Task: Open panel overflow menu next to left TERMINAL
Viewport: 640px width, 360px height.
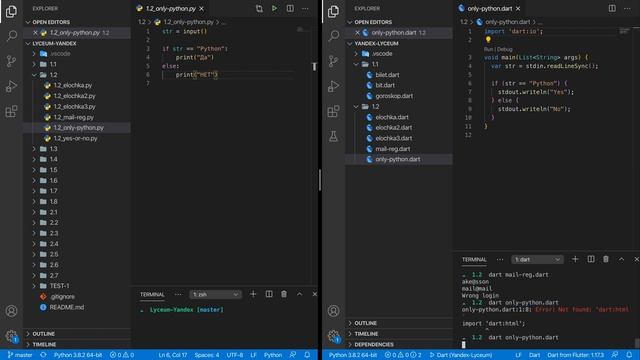Action: tap(178, 294)
